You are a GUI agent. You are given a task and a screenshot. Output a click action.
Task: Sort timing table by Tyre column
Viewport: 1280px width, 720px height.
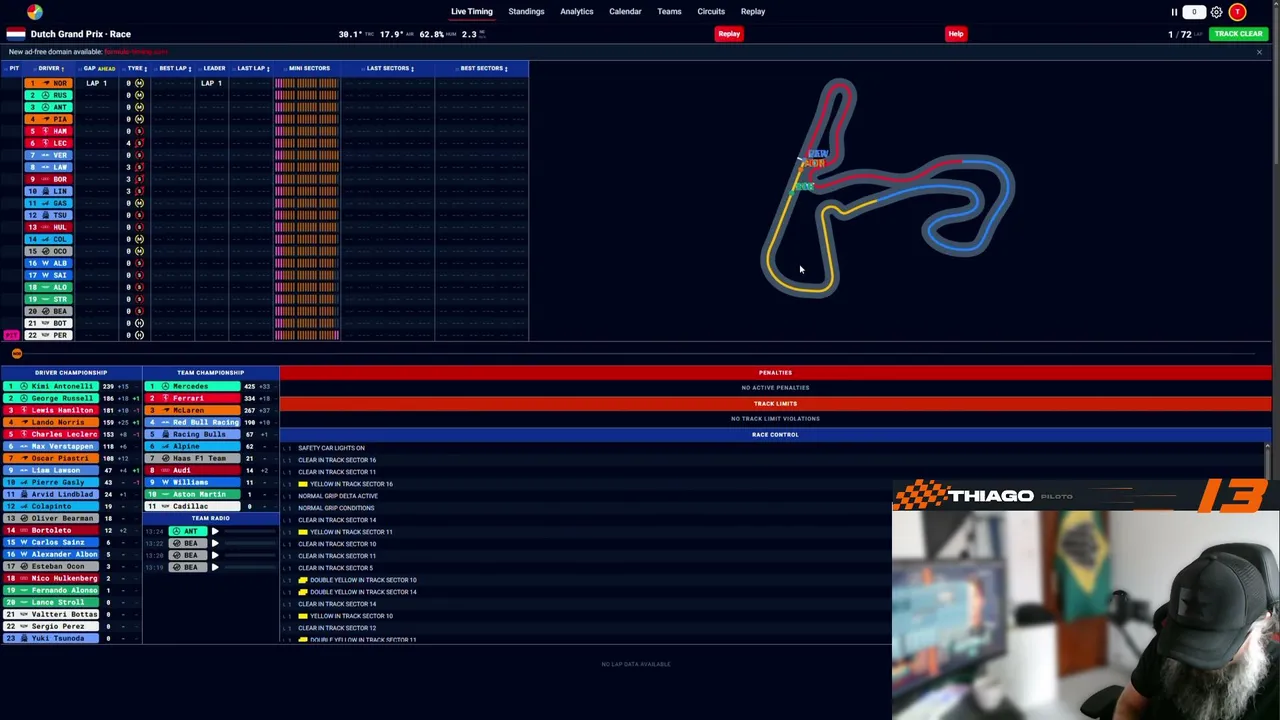click(x=136, y=68)
